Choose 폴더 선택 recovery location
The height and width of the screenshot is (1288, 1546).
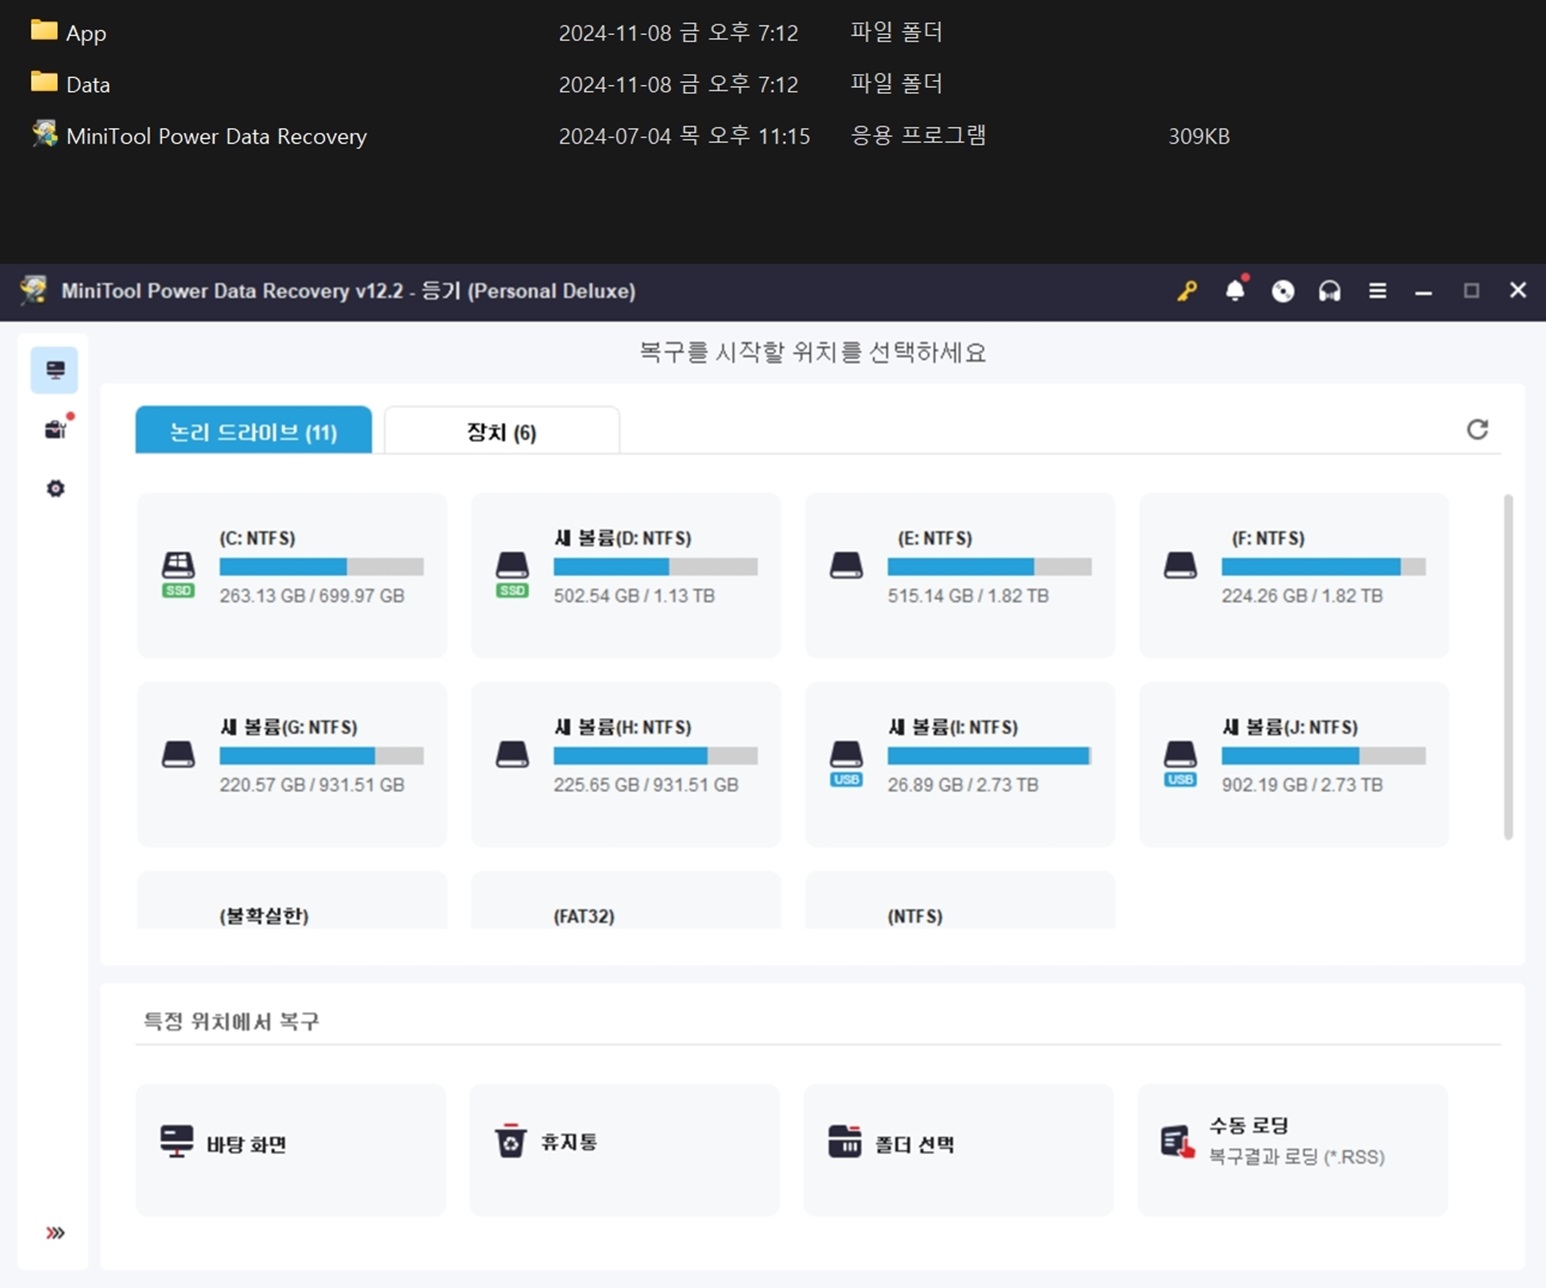tap(959, 1150)
